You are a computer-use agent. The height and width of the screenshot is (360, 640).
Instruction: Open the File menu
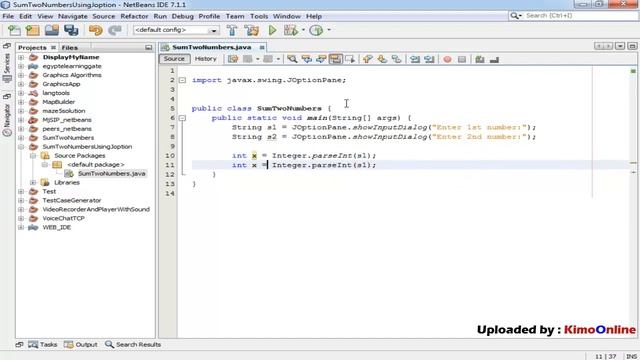(x=8, y=16)
